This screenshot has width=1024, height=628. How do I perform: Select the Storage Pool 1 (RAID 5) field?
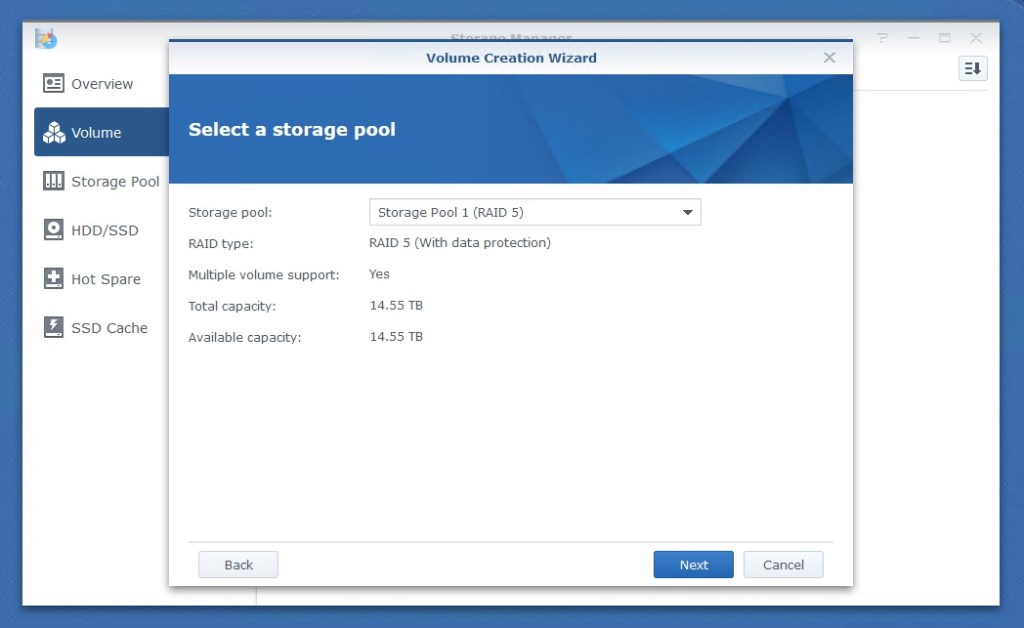point(520,212)
